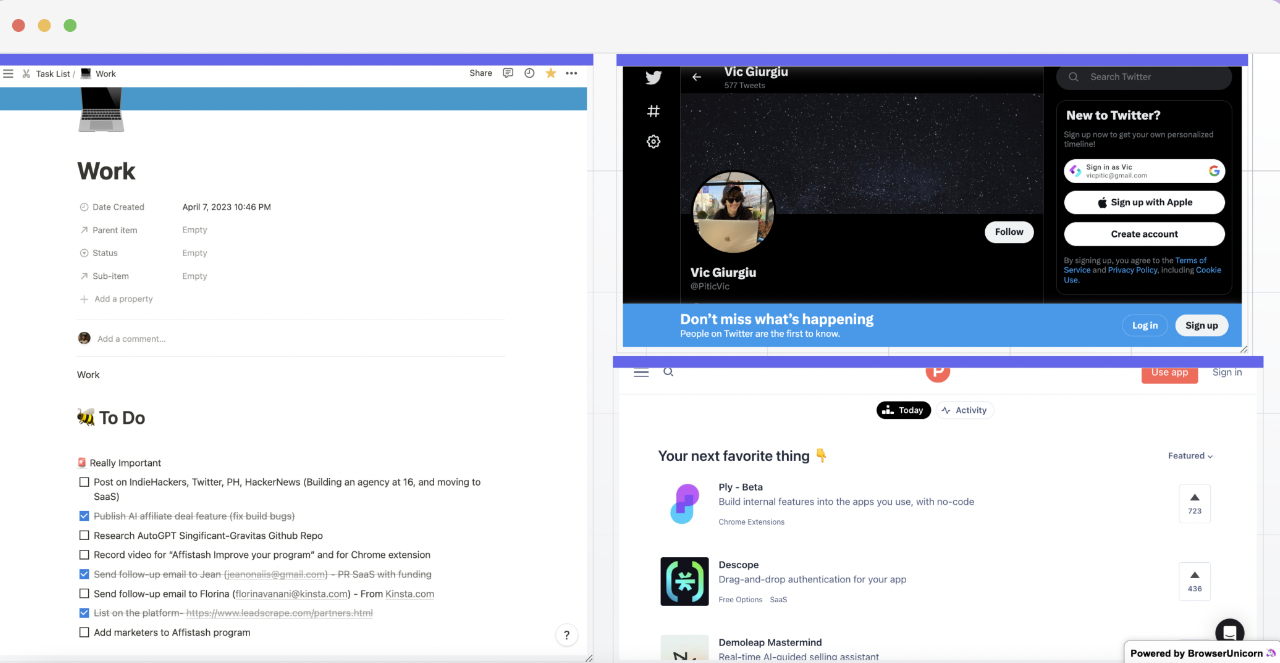The image size is (1280, 663).
Task: Open page history clock icon in Notion
Action: click(529, 73)
